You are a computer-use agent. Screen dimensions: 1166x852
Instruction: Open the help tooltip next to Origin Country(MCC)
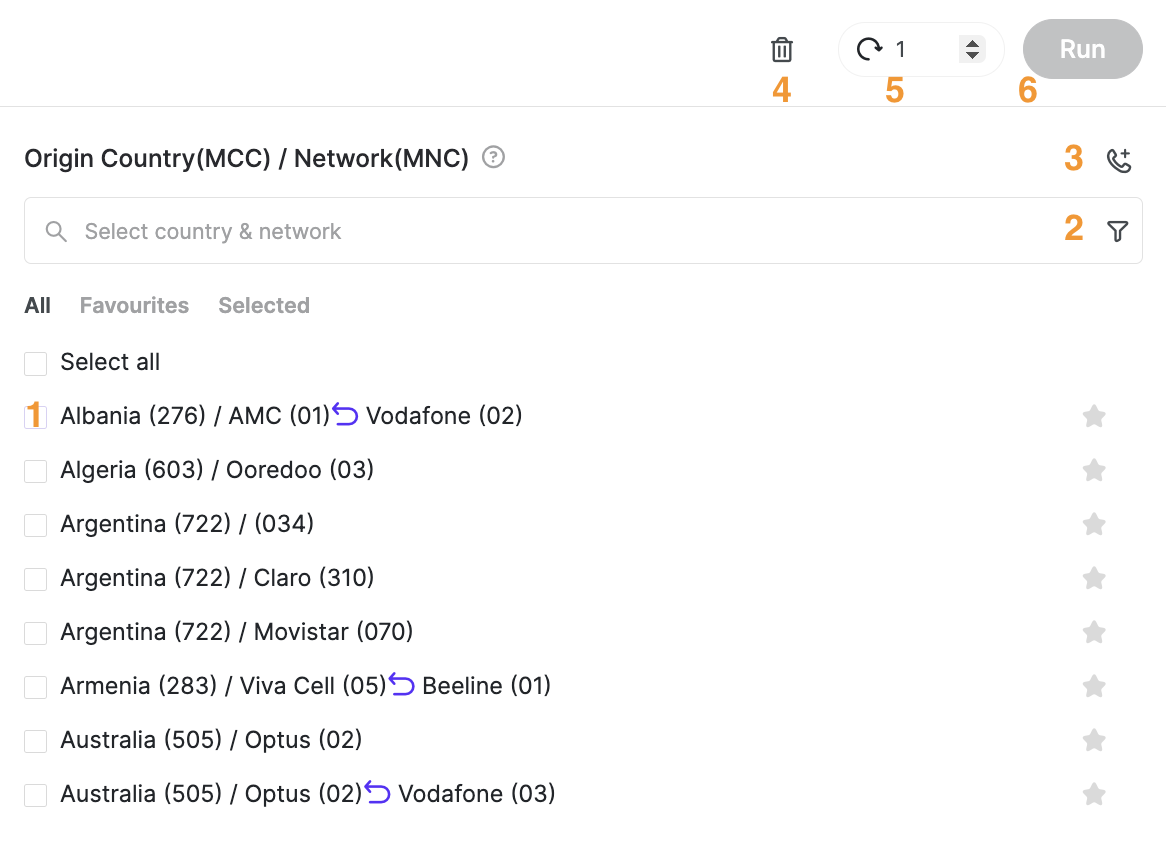coord(492,158)
